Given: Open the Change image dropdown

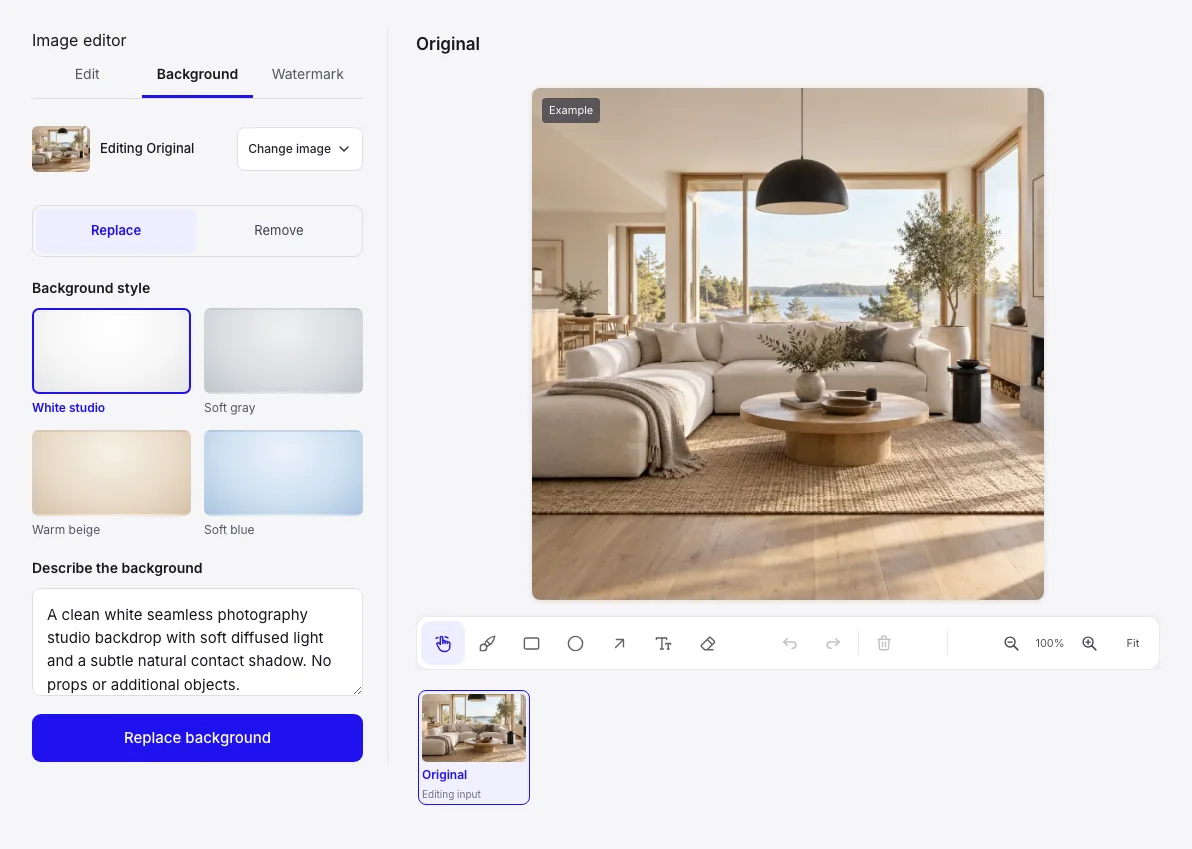Looking at the screenshot, I should [x=300, y=149].
